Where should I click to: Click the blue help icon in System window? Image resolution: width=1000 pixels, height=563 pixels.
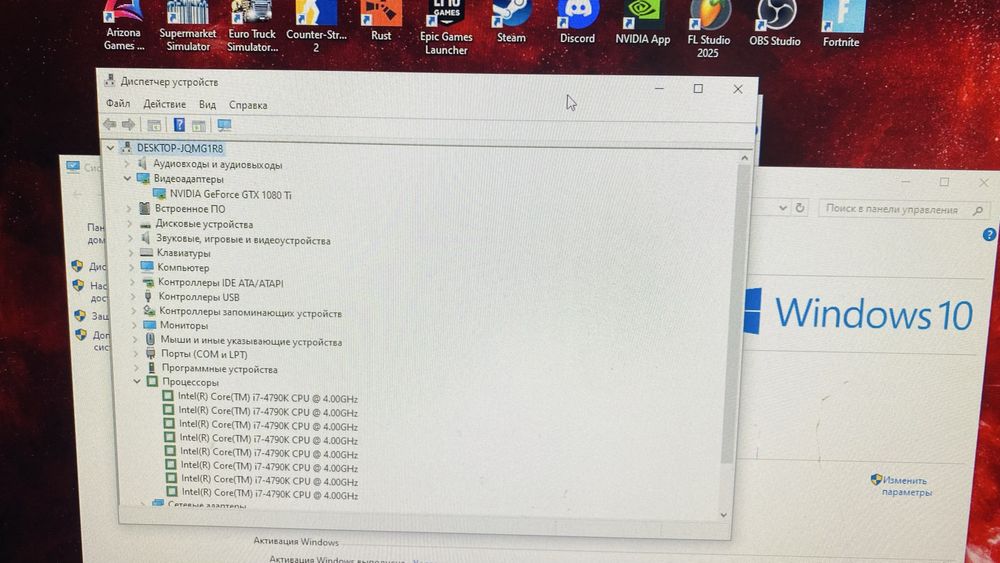pyautogui.click(x=989, y=235)
